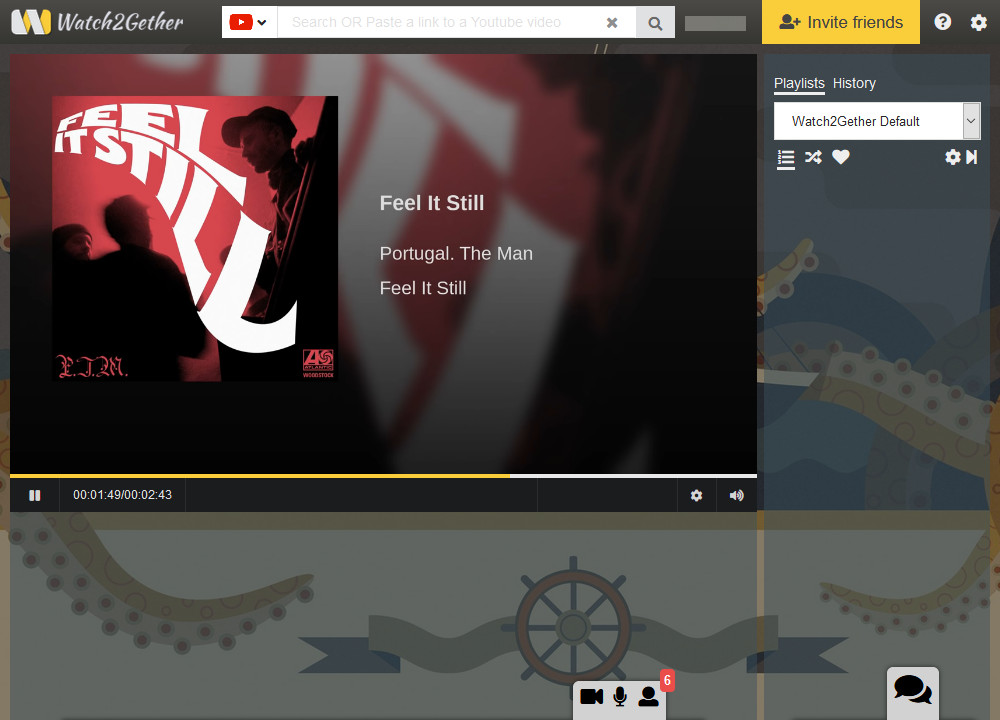
Task: Click the Invite friends button
Action: tap(840, 22)
